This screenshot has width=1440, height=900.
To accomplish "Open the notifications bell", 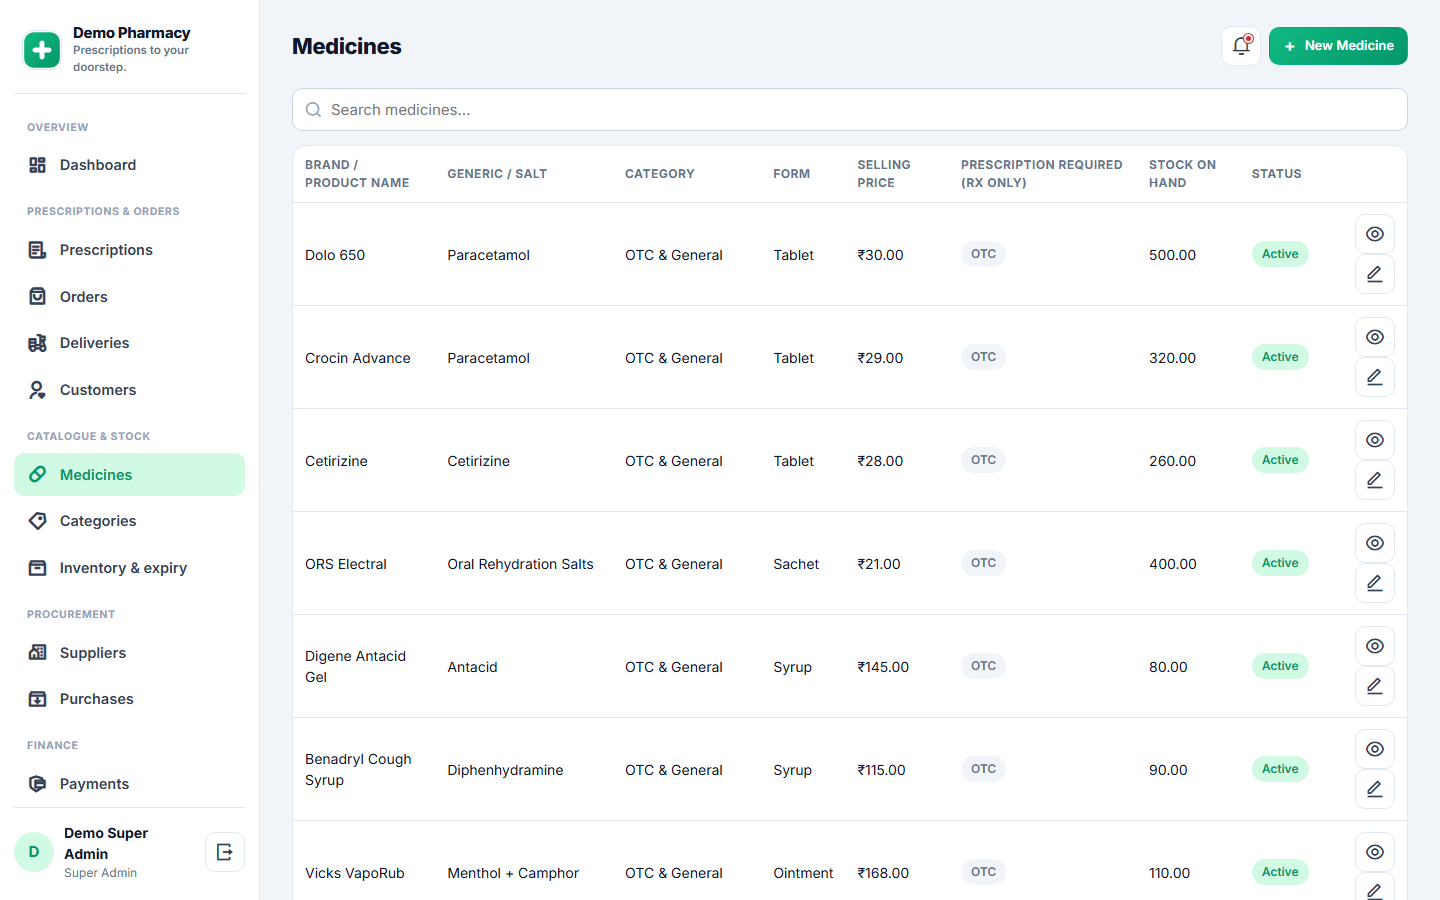I will (1241, 46).
